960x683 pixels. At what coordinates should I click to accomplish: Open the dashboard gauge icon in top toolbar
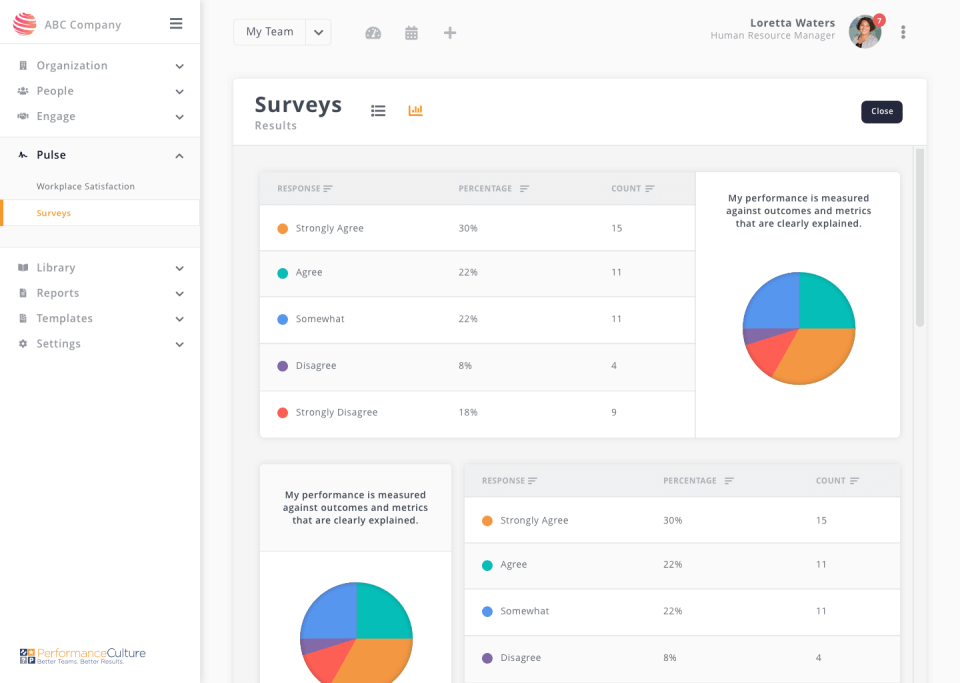pos(373,32)
